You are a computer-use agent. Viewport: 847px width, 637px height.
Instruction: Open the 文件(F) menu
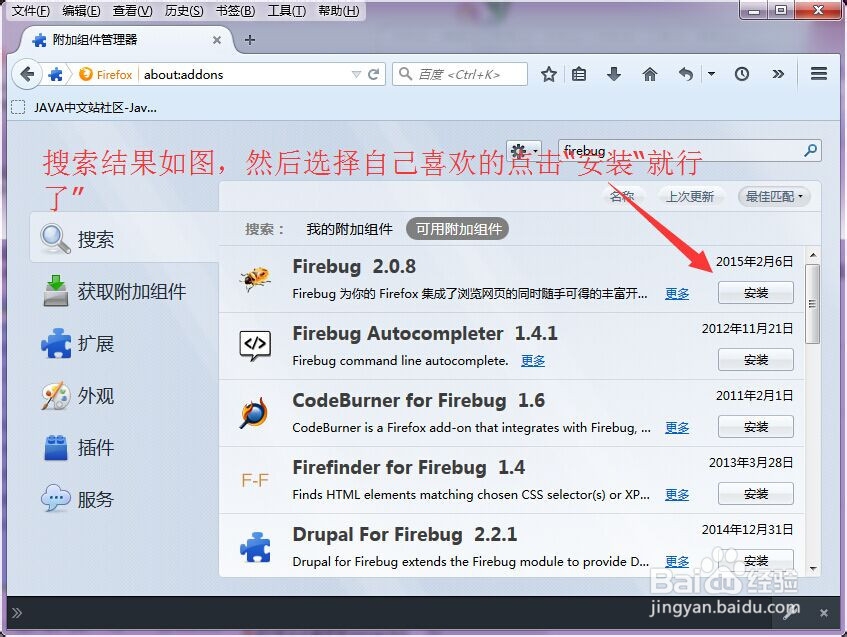(30, 11)
